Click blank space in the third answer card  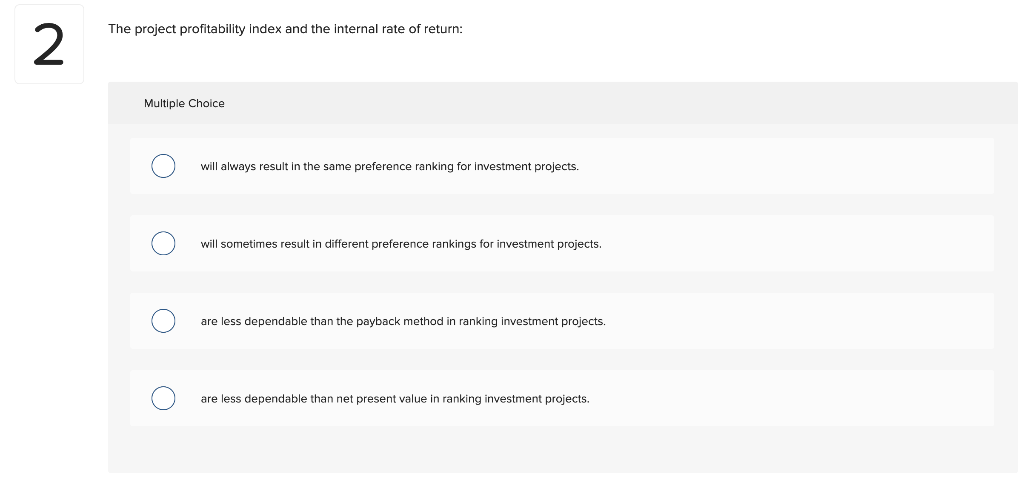click(800, 321)
